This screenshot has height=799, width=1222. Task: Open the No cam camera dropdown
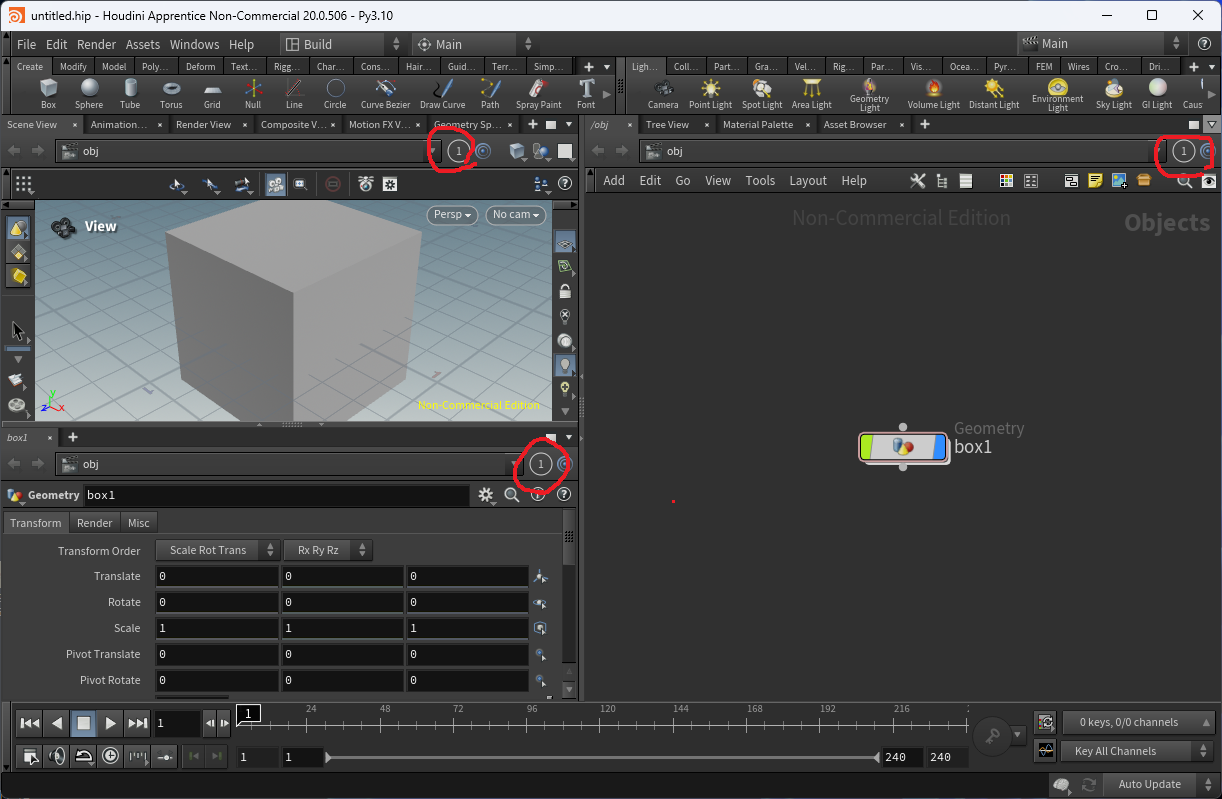[x=515, y=215]
